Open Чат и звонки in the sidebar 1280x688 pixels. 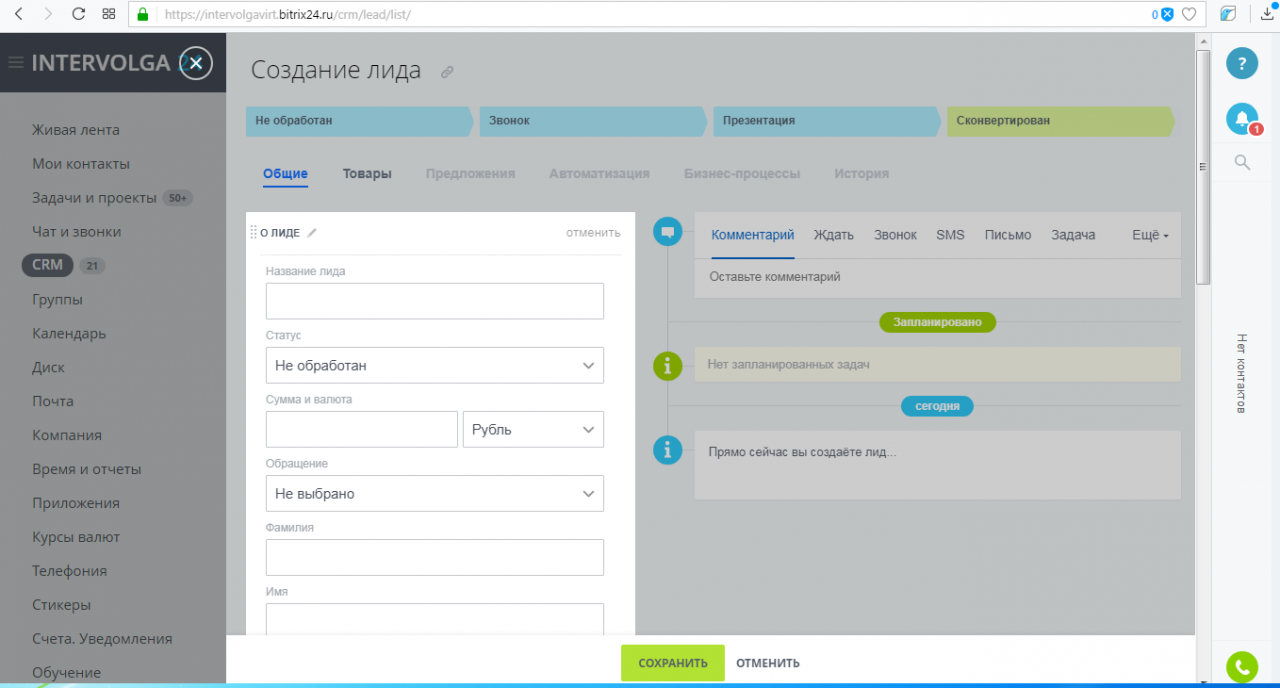(76, 231)
